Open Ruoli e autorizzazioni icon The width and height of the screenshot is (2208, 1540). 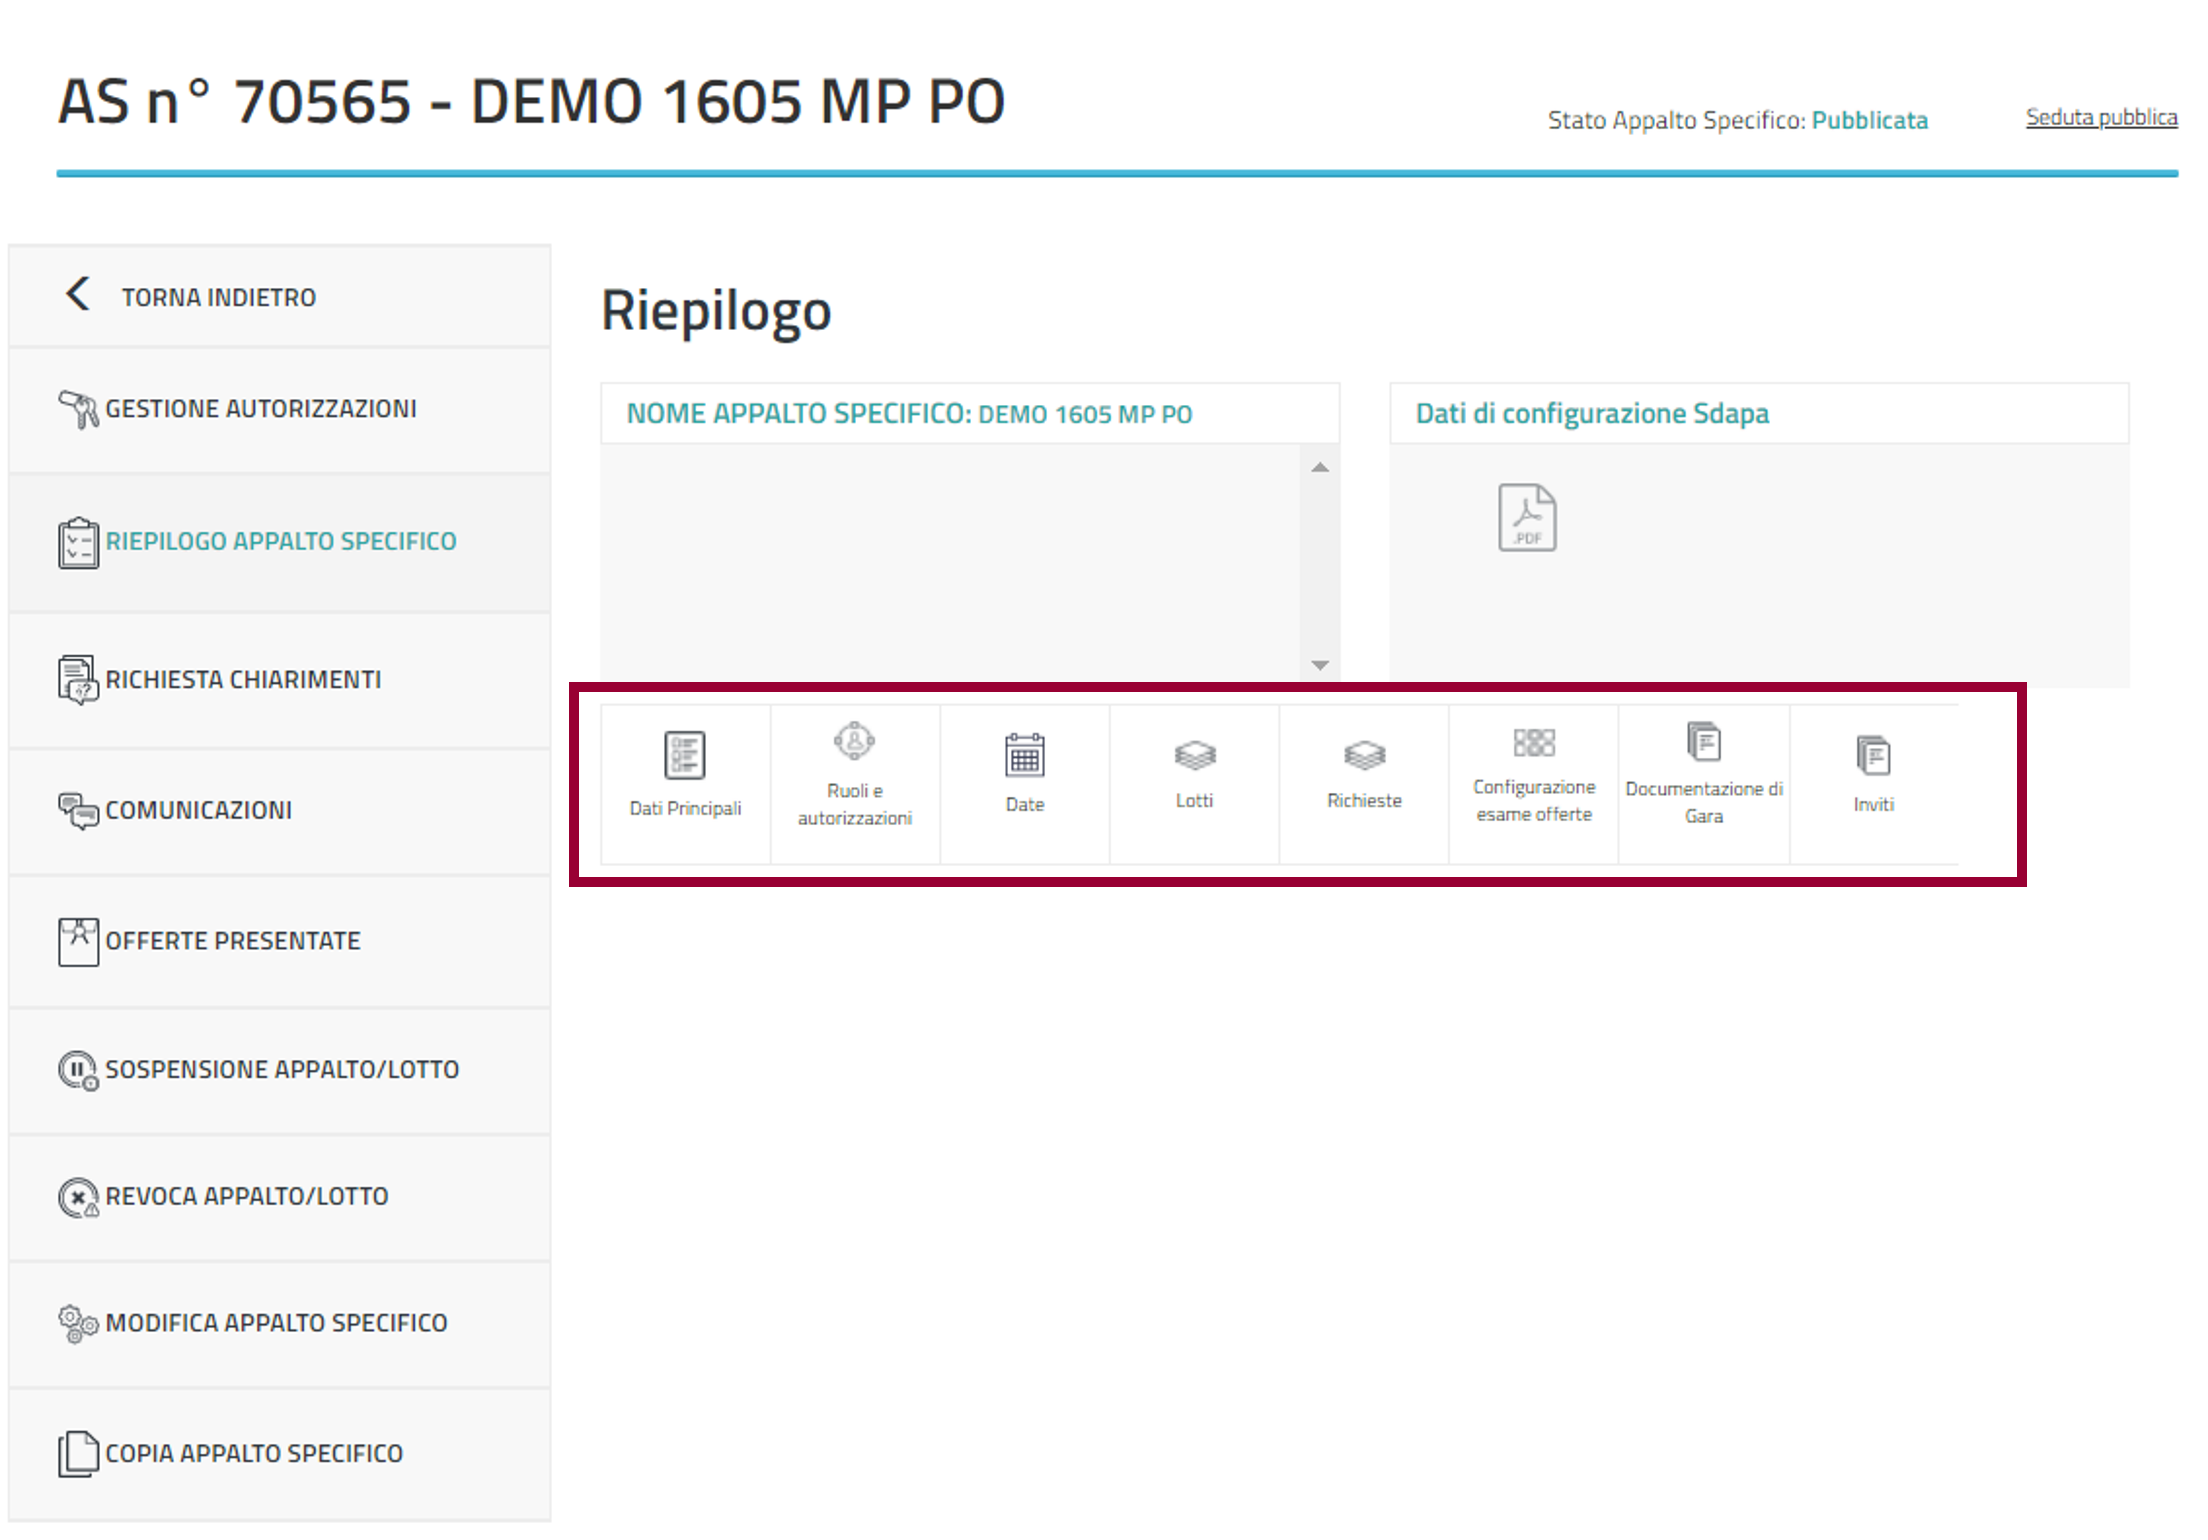point(854,742)
